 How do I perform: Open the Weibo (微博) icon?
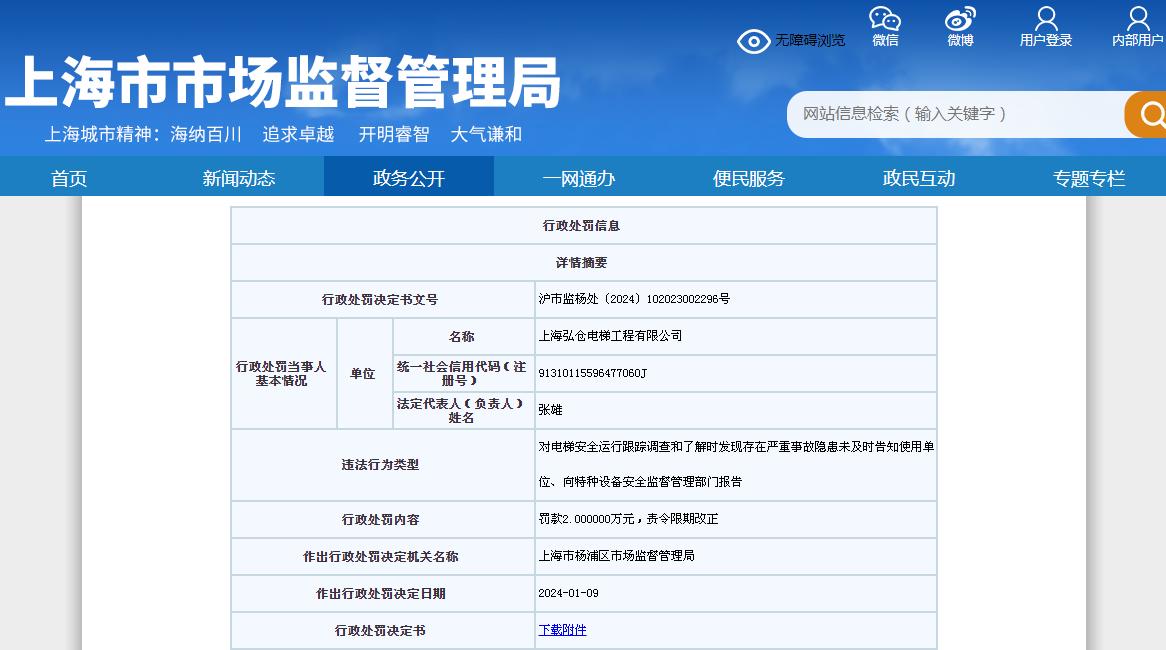(960, 19)
